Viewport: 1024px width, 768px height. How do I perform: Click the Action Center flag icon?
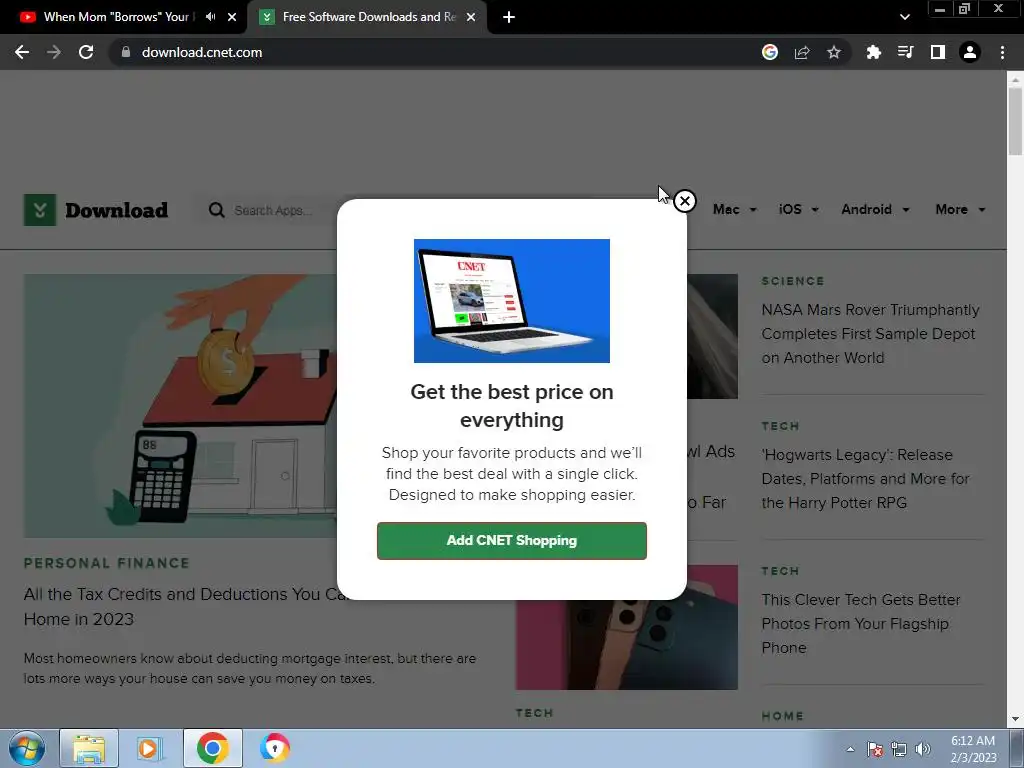tap(874, 749)
